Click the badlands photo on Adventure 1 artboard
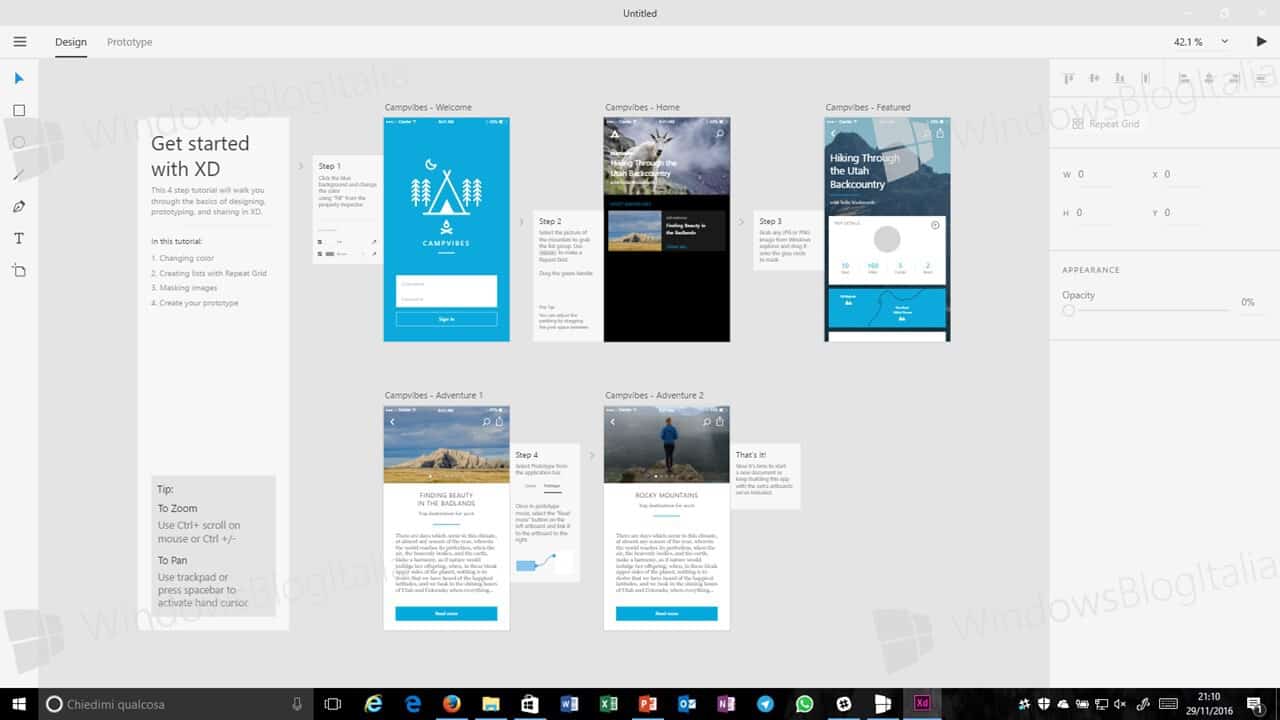This screenshot has height=720, width=1280. (x=446, y=444)
